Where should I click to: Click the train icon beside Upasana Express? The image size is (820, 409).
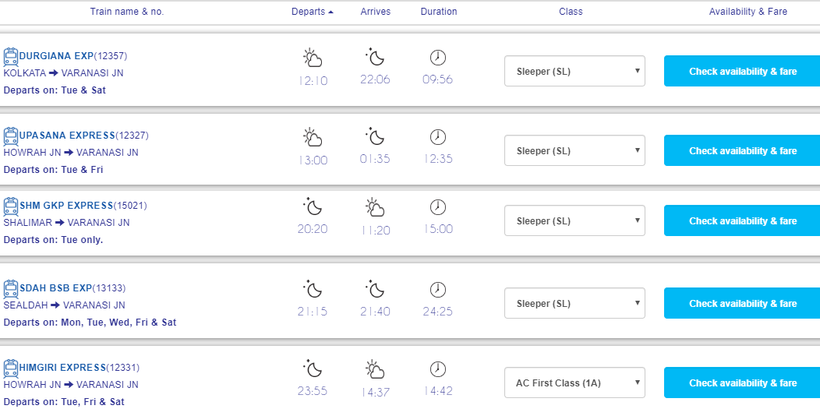(11, 135)
